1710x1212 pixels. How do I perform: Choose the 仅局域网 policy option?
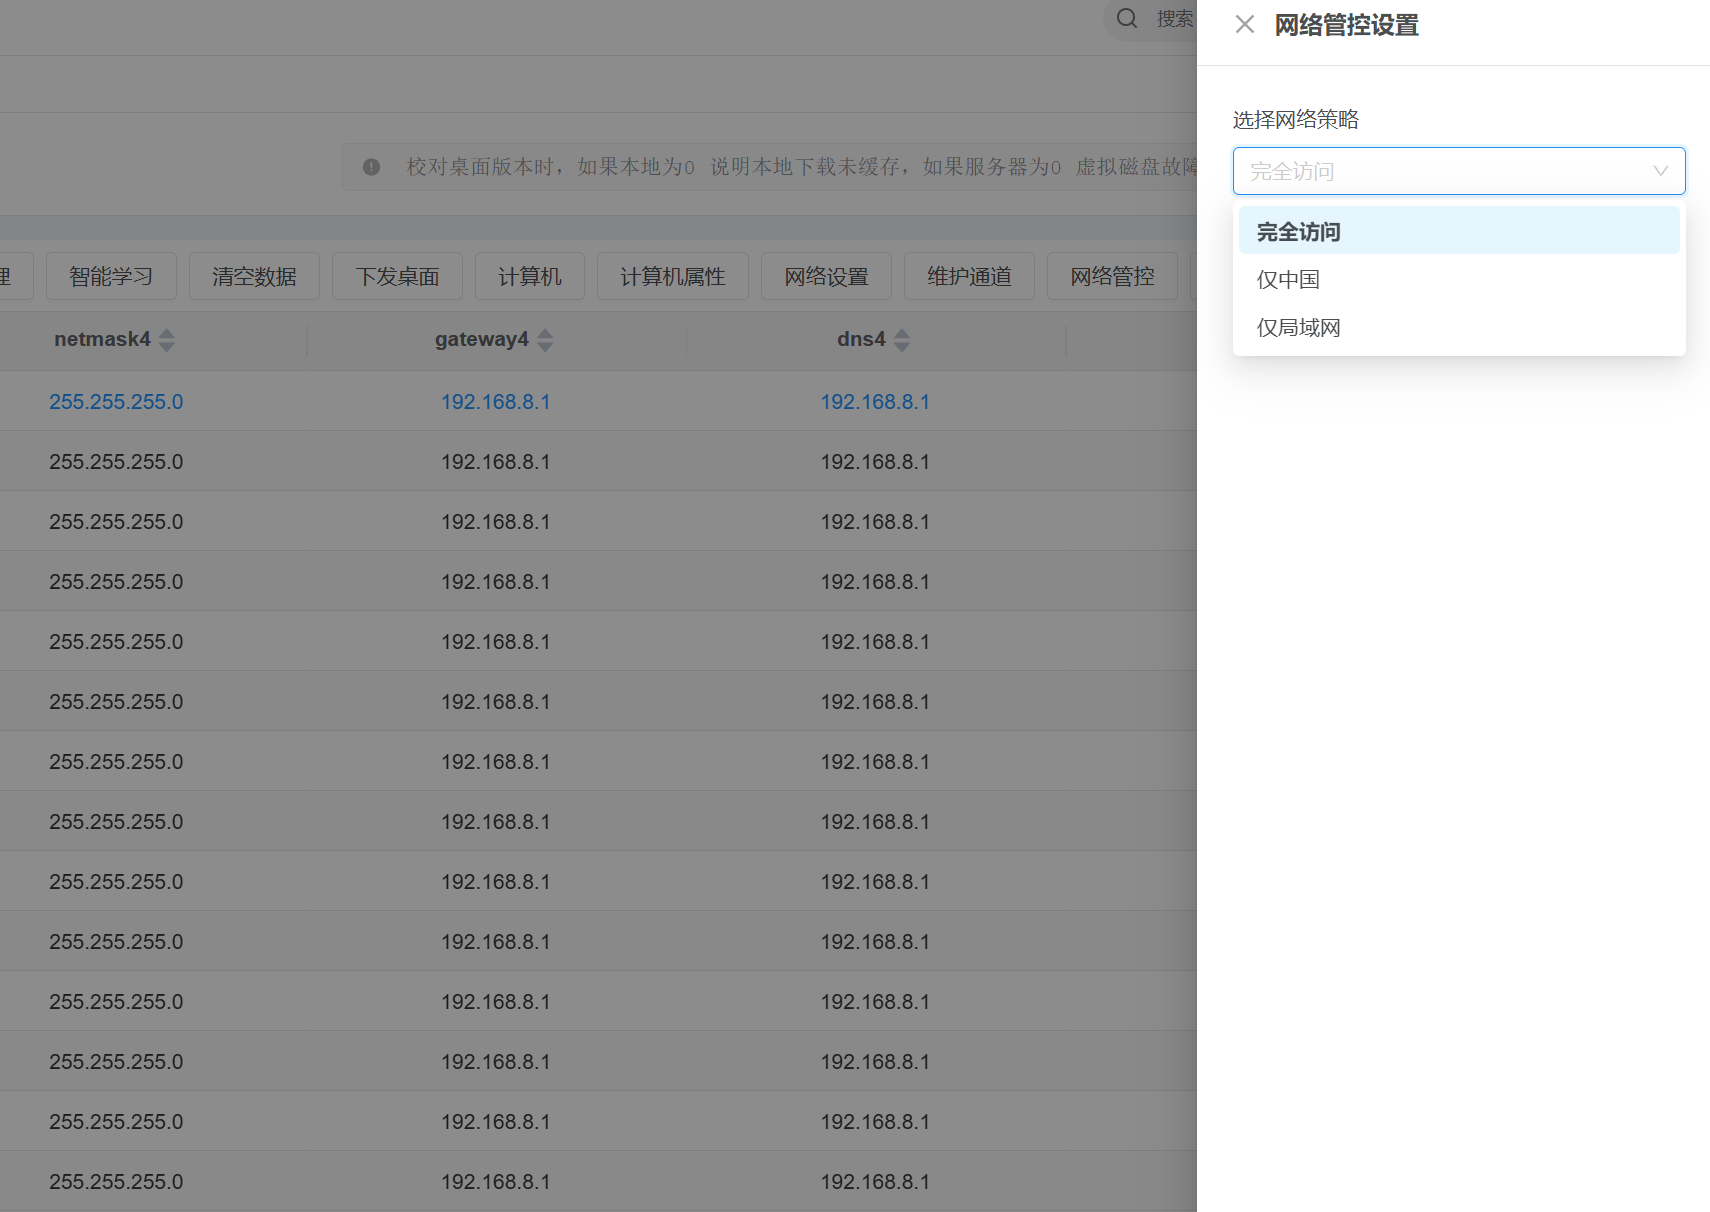1298,328
